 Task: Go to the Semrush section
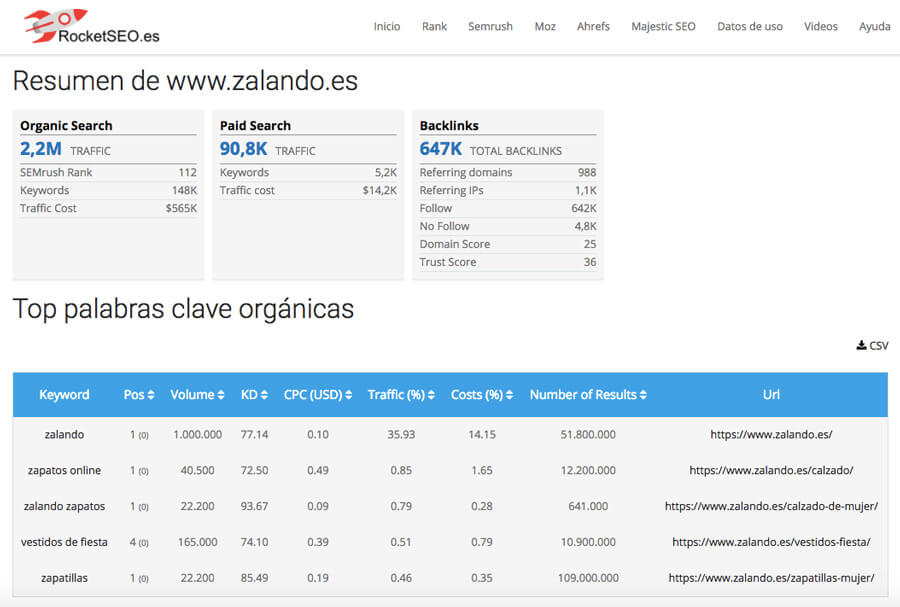(490, 26)
